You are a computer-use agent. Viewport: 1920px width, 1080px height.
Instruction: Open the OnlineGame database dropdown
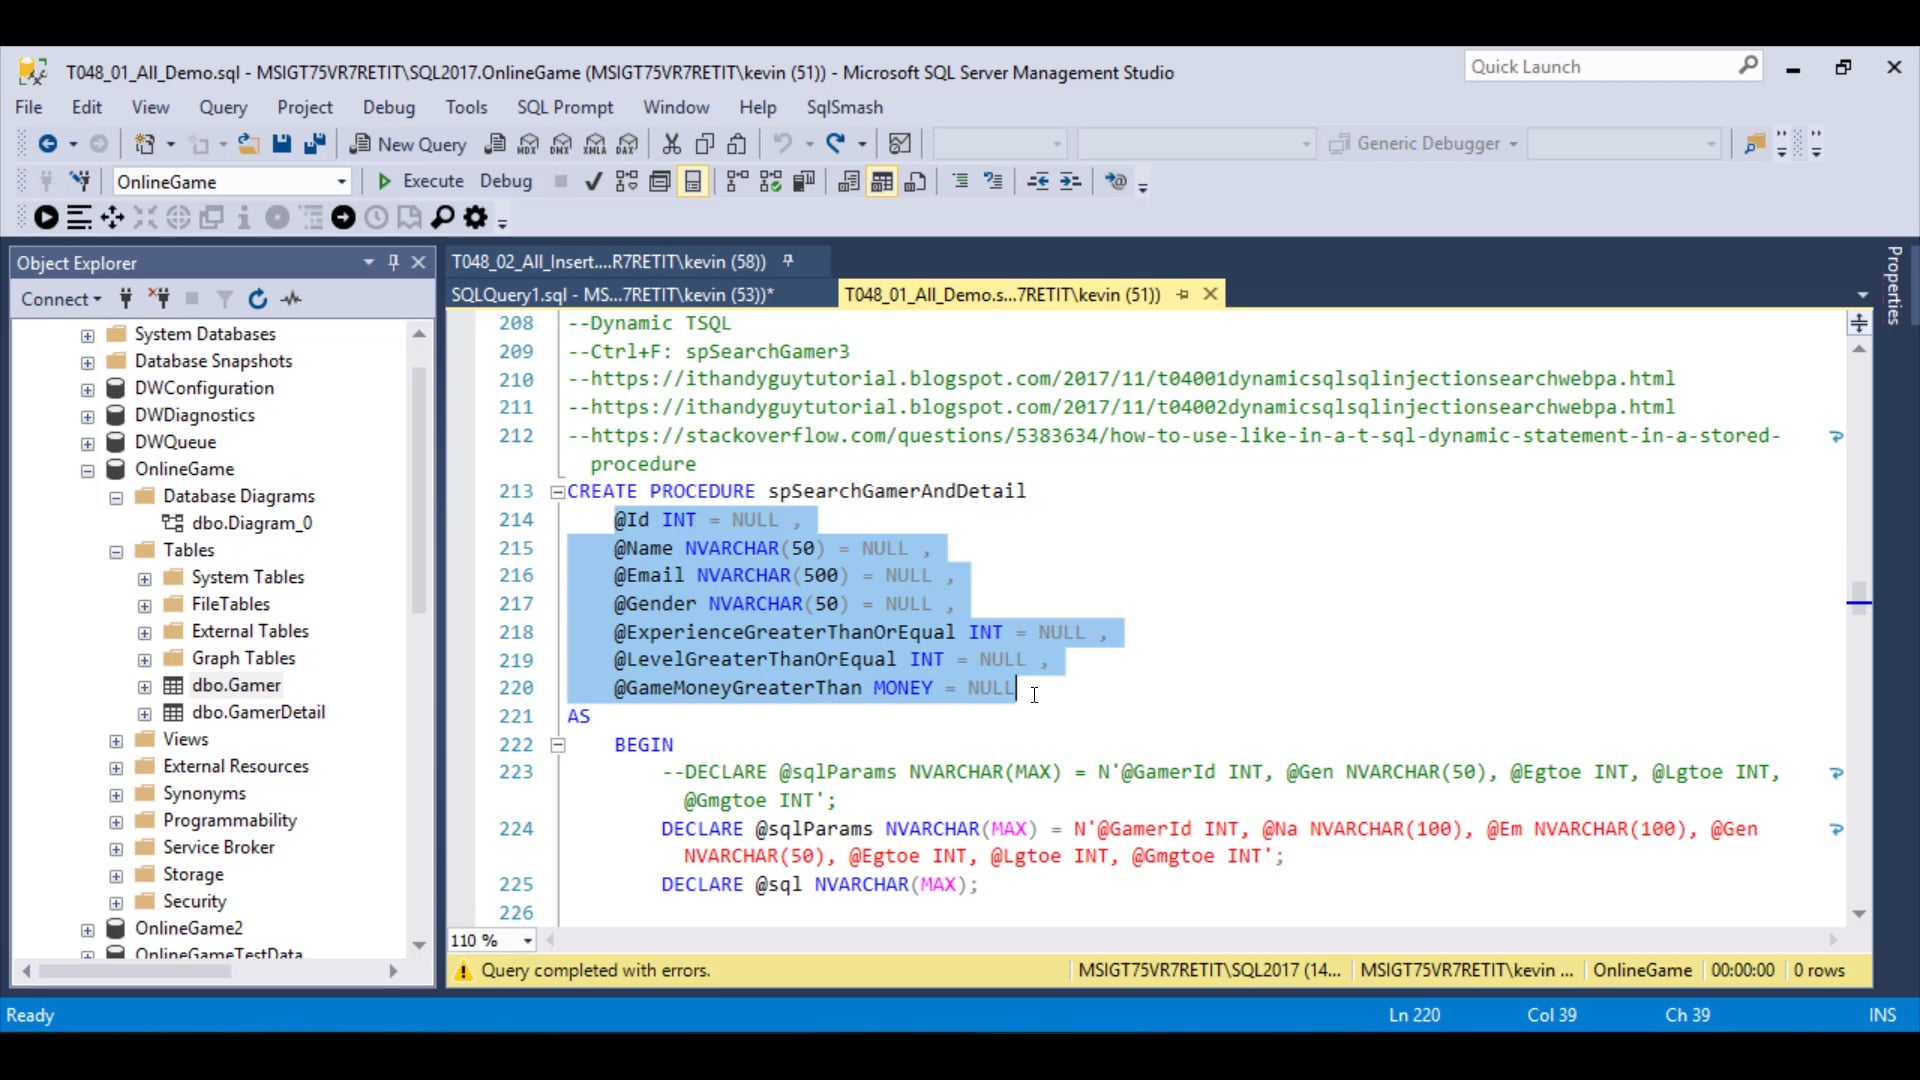pyautogui.click(x=342, y=181)
